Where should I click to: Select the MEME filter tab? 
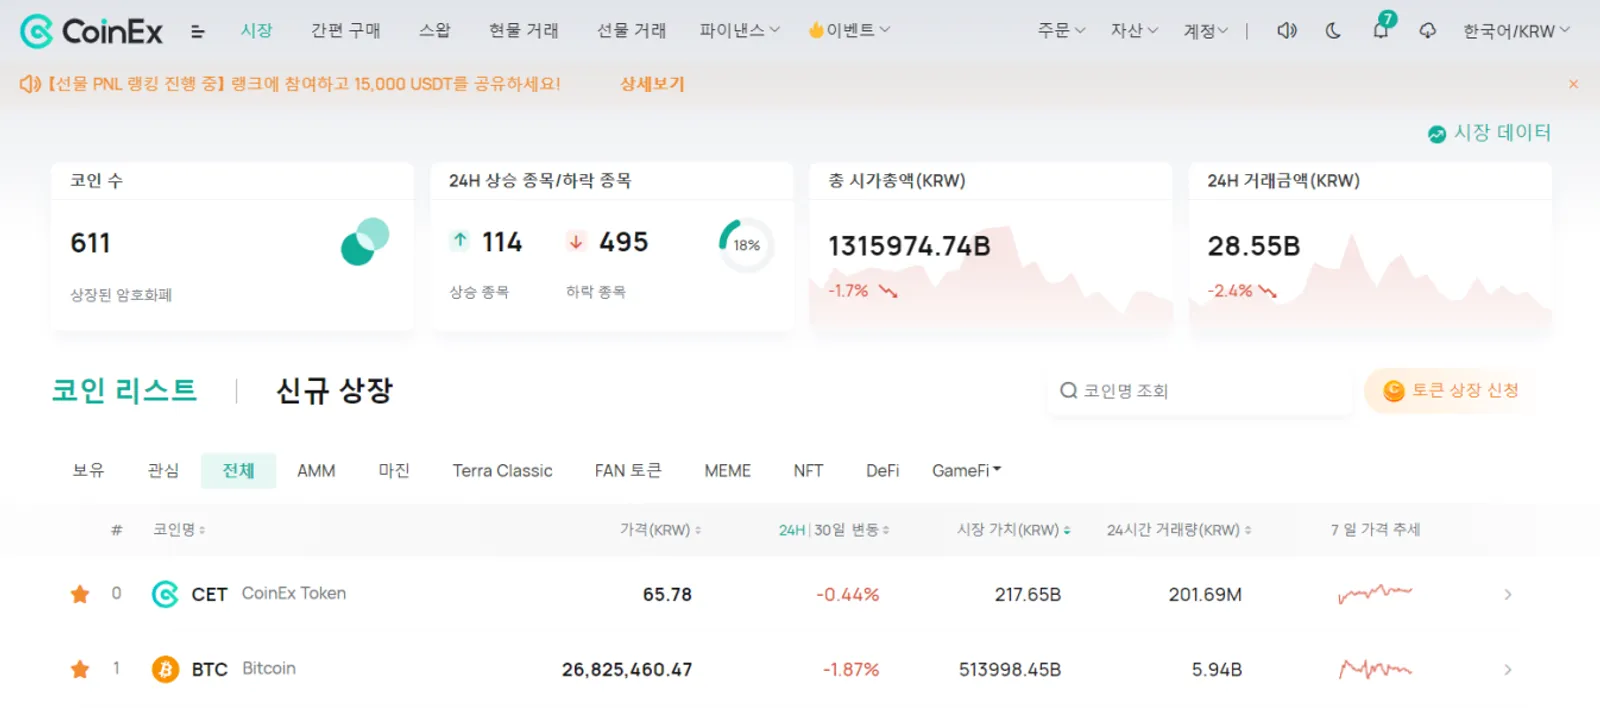coord(727,470)
